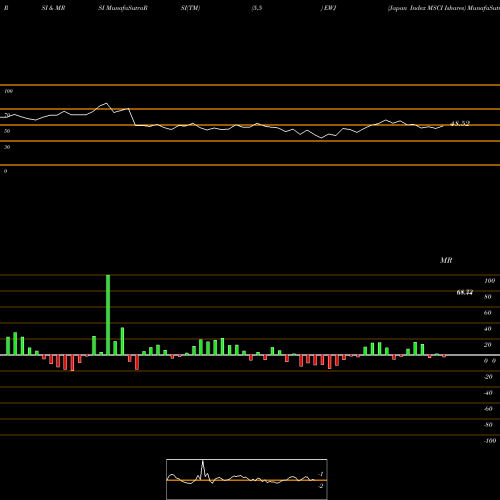The height and width of the screenshot is (500, 500).
Task: Click the MR axis label -60
Action: [x=488, y=409]
